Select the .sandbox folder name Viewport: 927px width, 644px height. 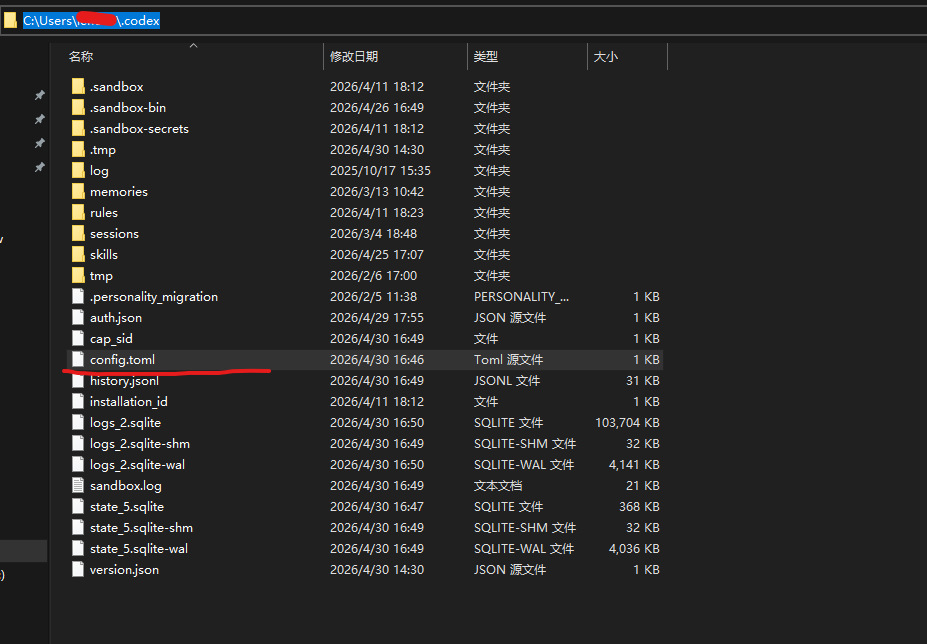116,86
